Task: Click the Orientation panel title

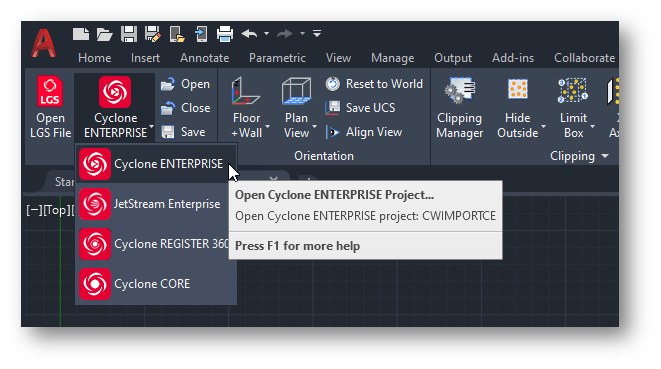Action: click(324, 156)
